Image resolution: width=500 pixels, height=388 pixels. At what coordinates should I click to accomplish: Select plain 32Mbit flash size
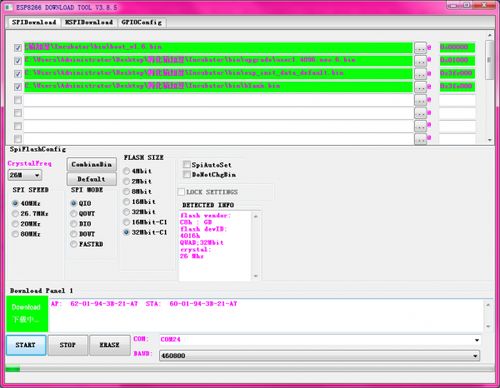126,212
